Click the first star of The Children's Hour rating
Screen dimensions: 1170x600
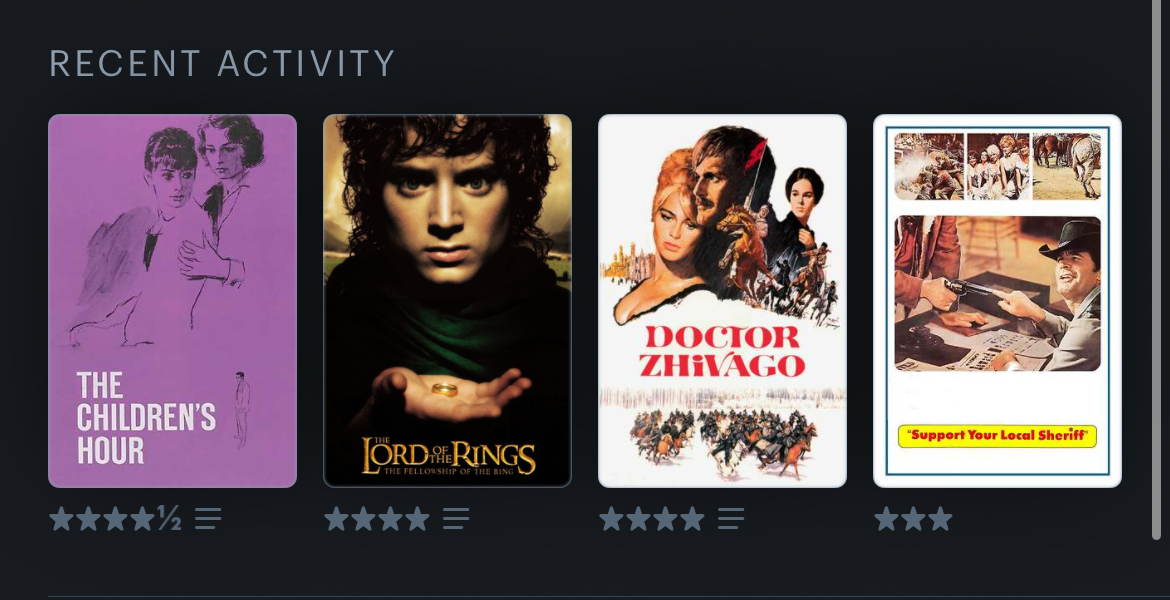tap(62, 519)
